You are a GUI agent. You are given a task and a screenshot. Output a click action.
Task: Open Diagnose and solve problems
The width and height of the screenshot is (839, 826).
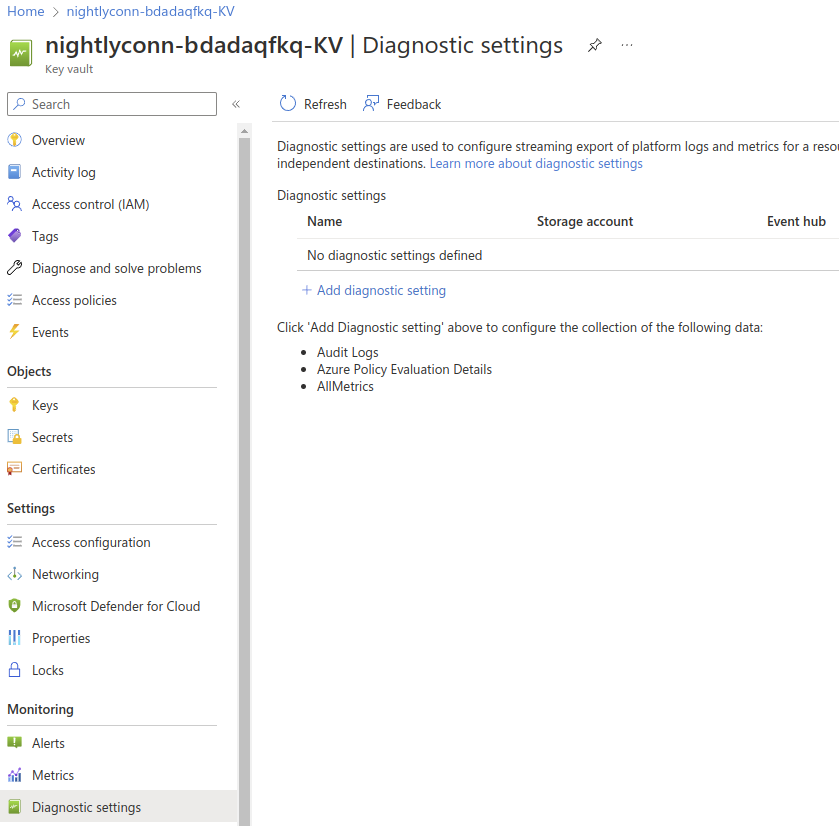(x=116, y=268)
